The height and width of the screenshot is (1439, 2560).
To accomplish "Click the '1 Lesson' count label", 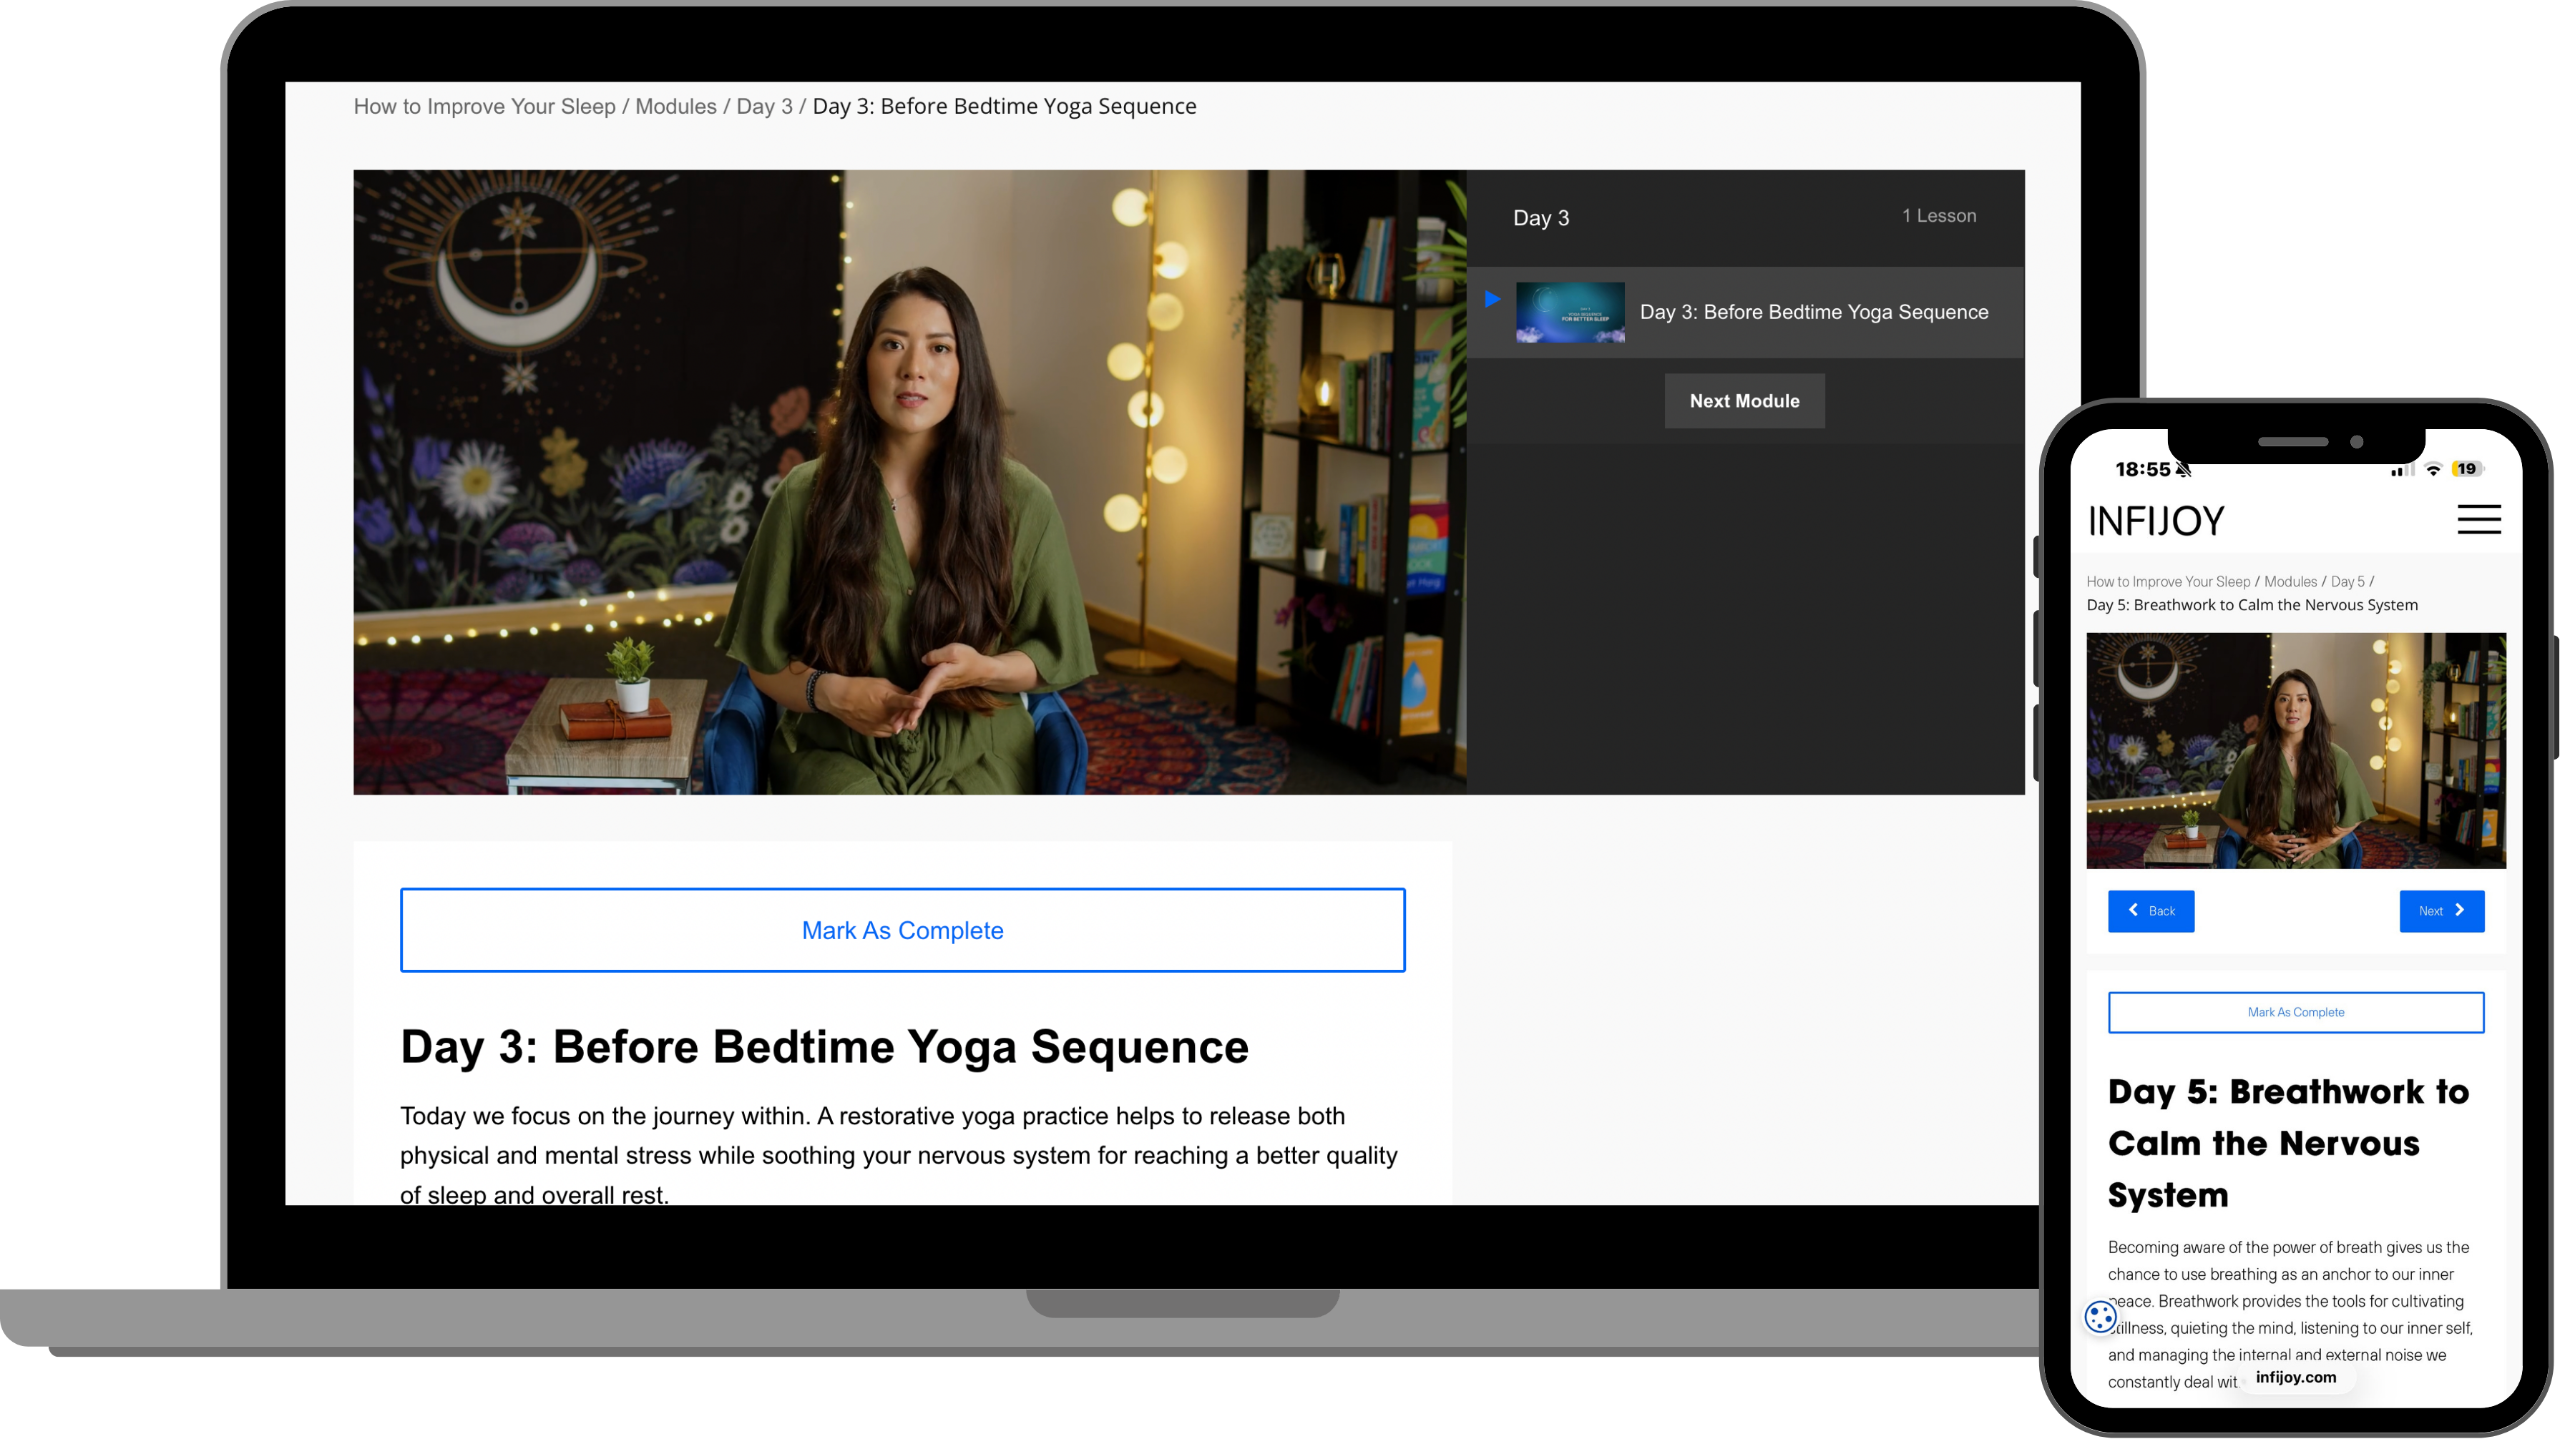I will coord(1938,216).
